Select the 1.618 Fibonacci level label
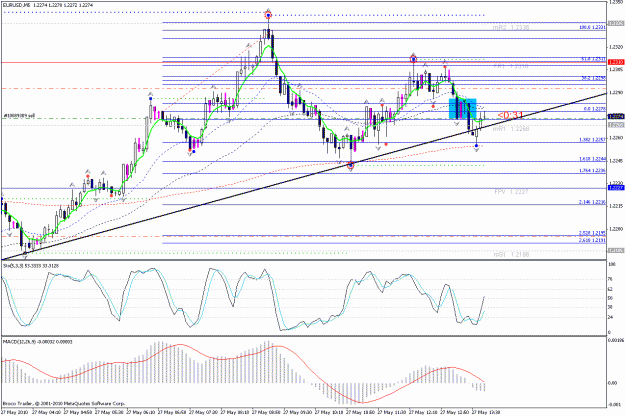This screenshot has width=625, height=416. point(592,159)
